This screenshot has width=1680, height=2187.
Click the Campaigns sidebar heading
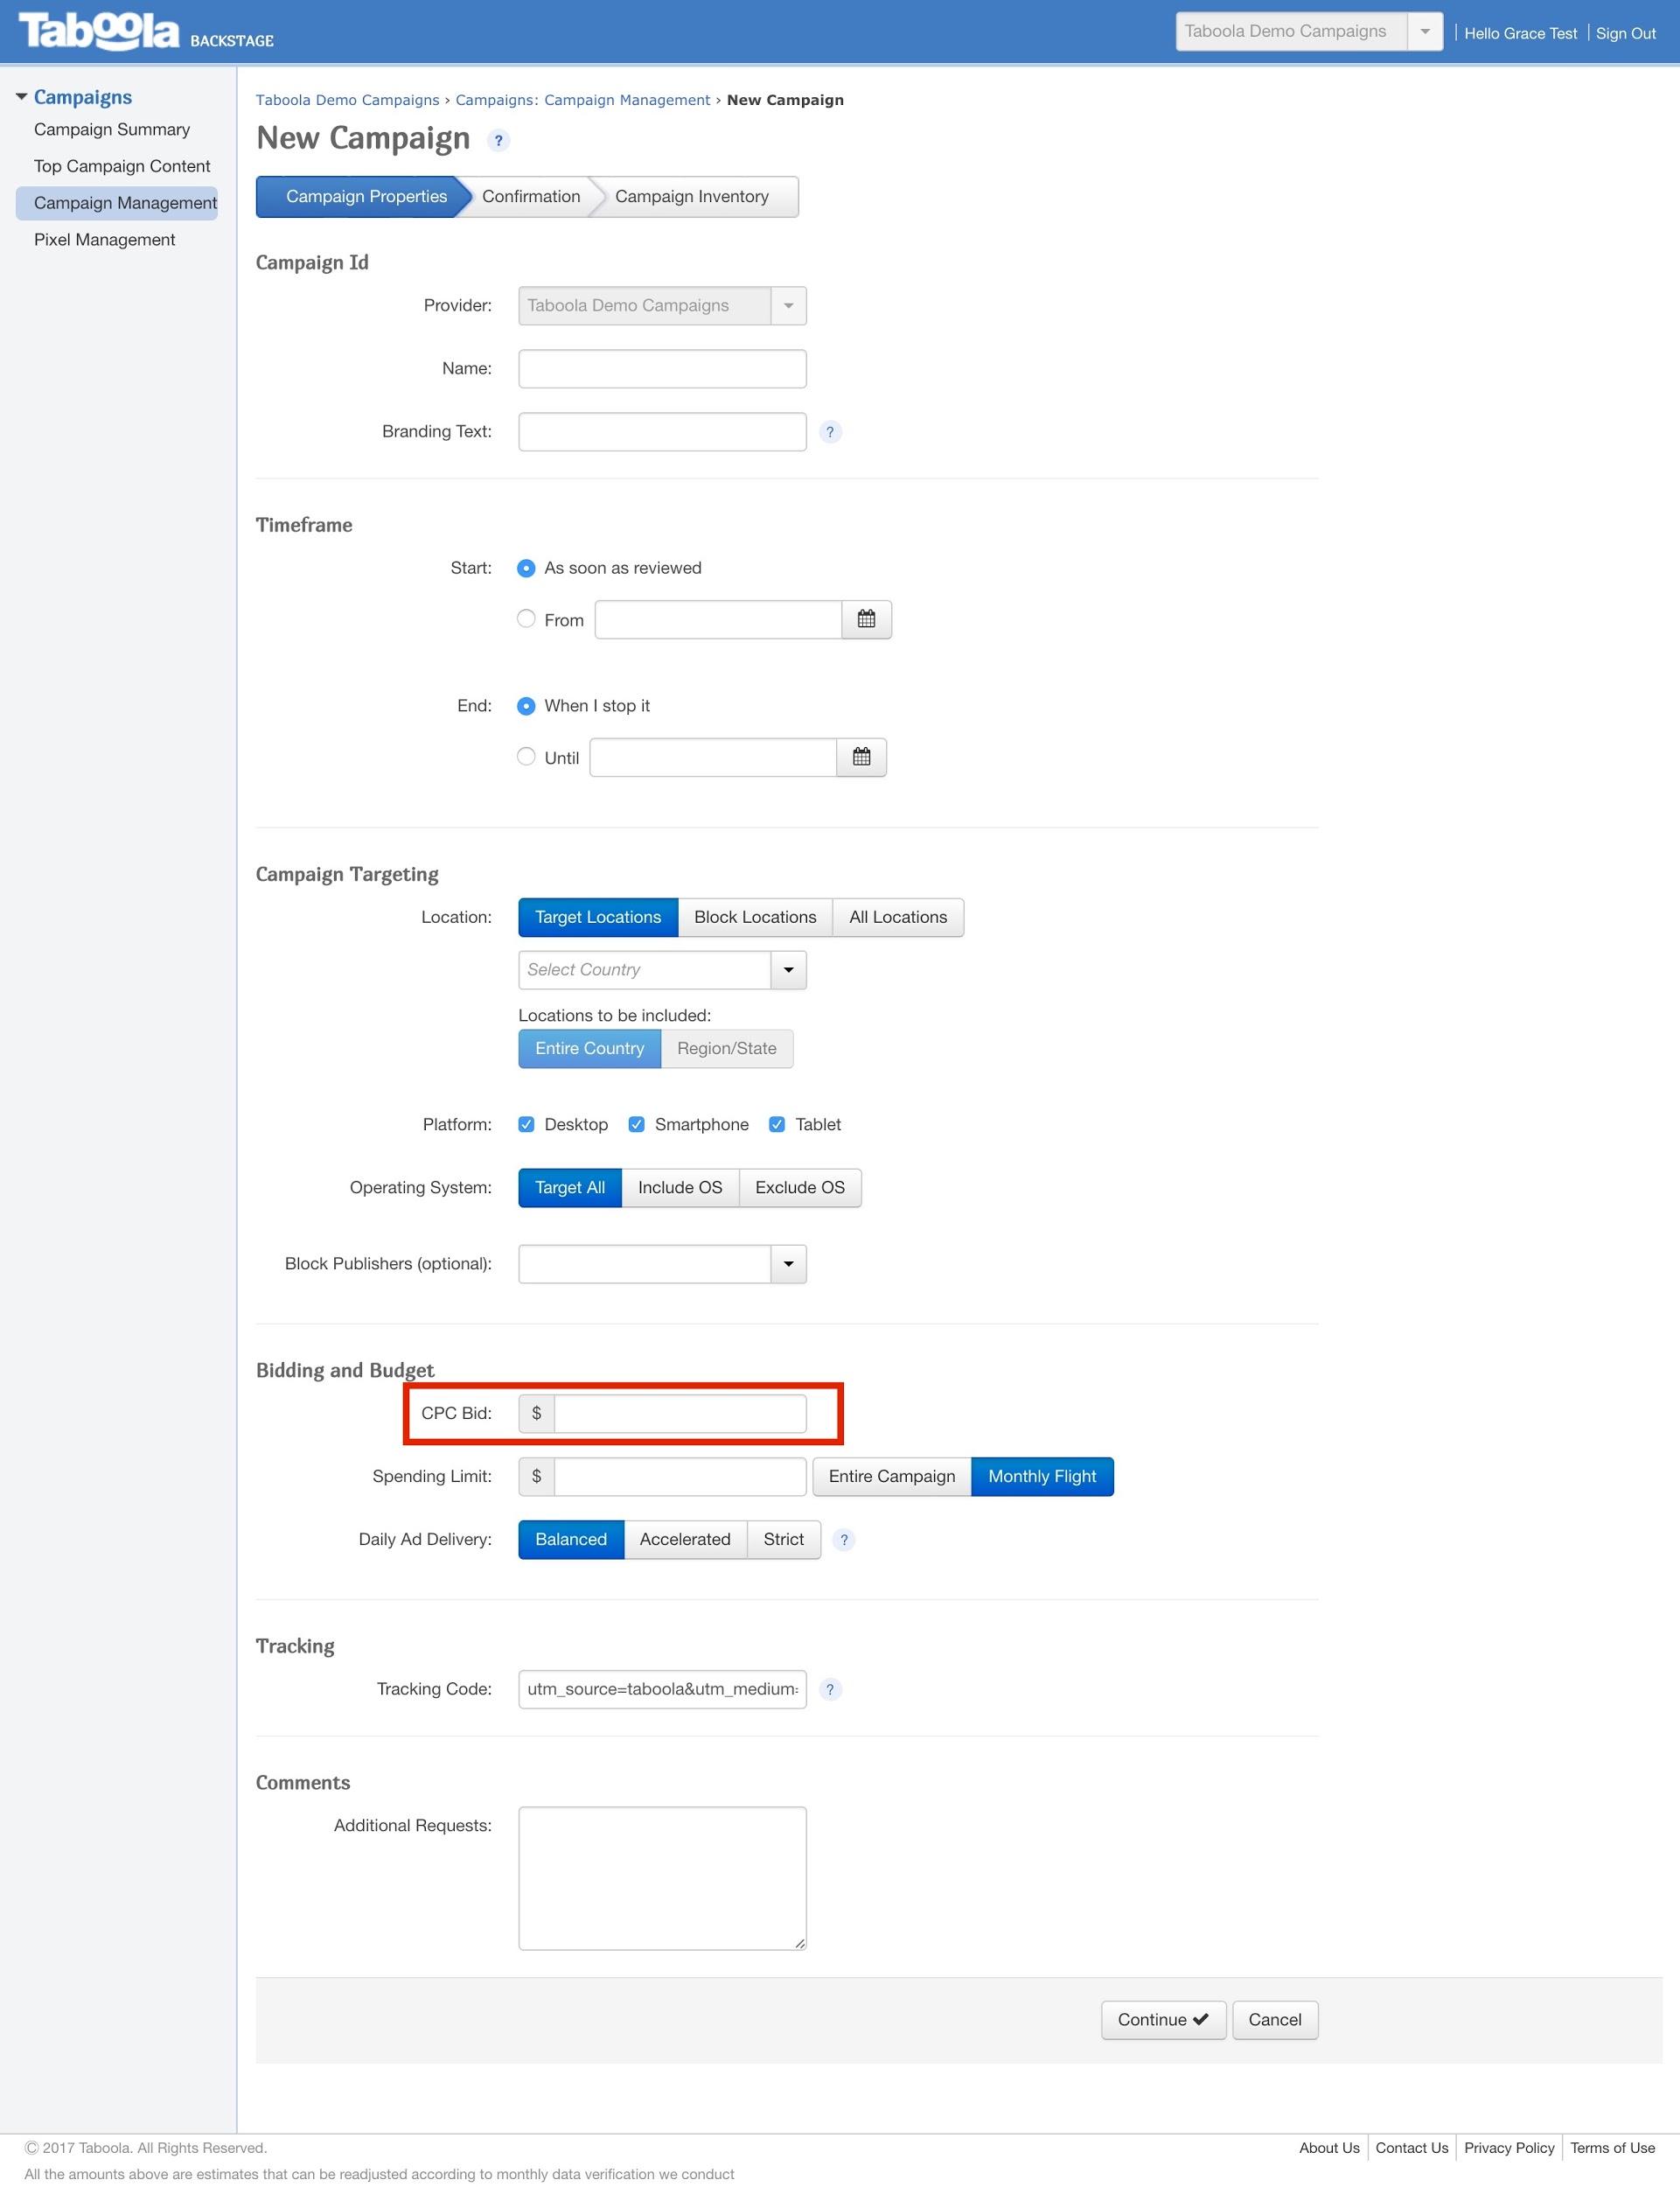83,97
